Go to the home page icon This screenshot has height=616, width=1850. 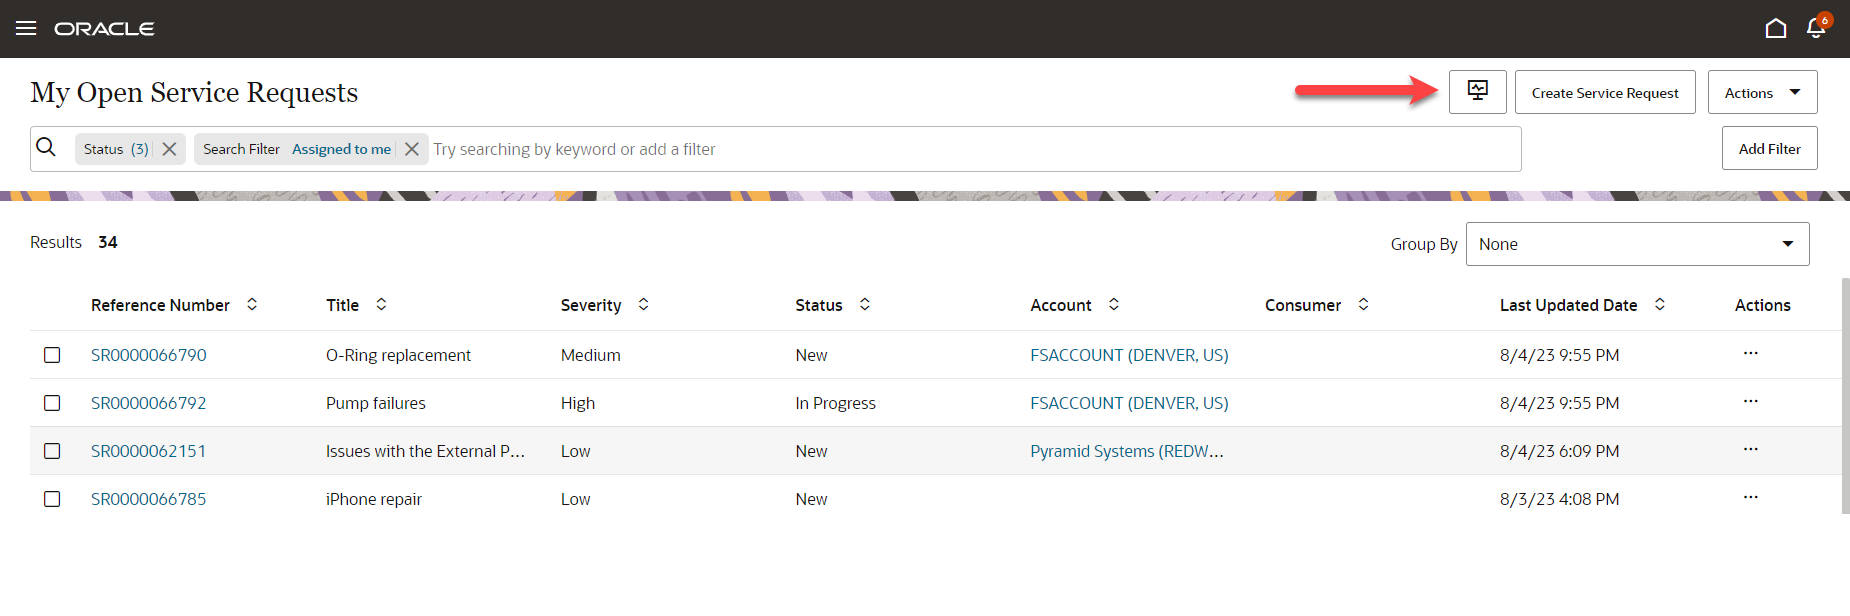(x=1775, y=28)
